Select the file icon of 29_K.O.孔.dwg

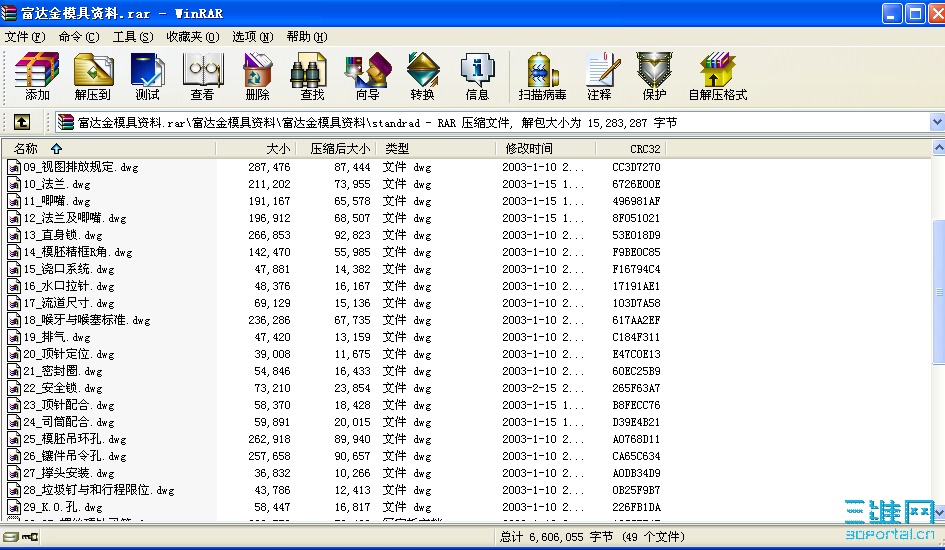click(14, 507)
